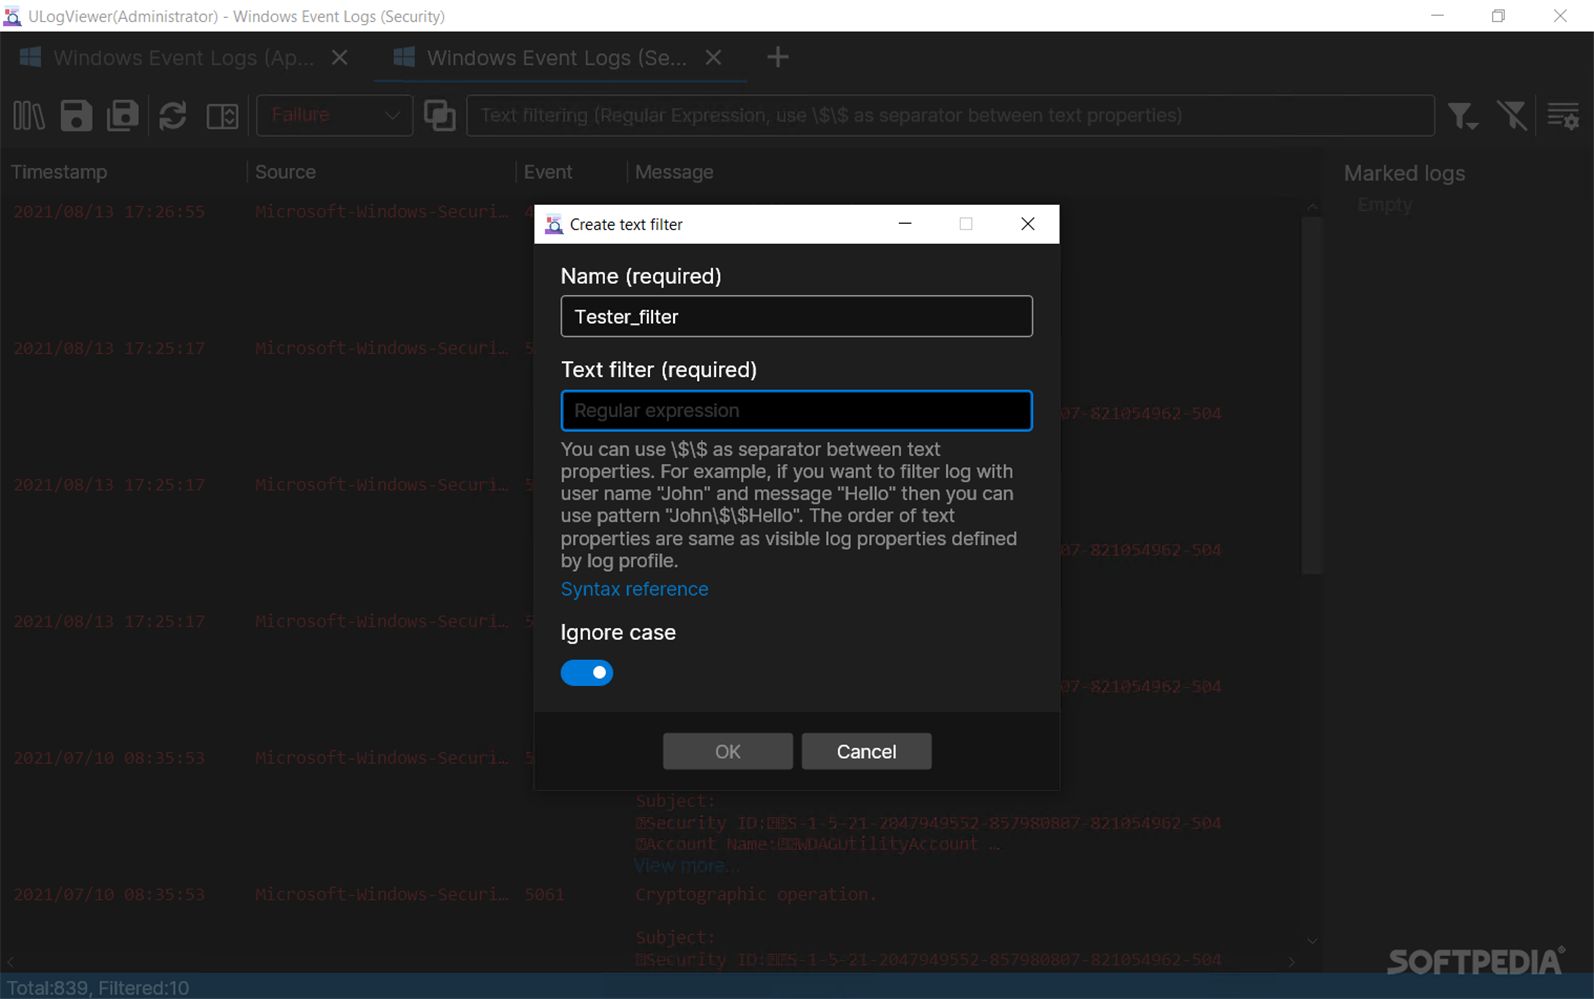
Task: Toggle the Ignore case switch
Action: tap(587, 673)
